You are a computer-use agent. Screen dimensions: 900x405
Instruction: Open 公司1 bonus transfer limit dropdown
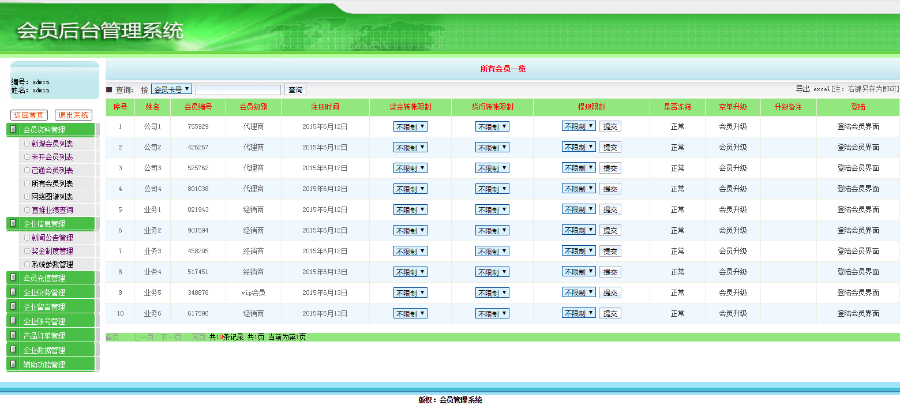[410, 127]
